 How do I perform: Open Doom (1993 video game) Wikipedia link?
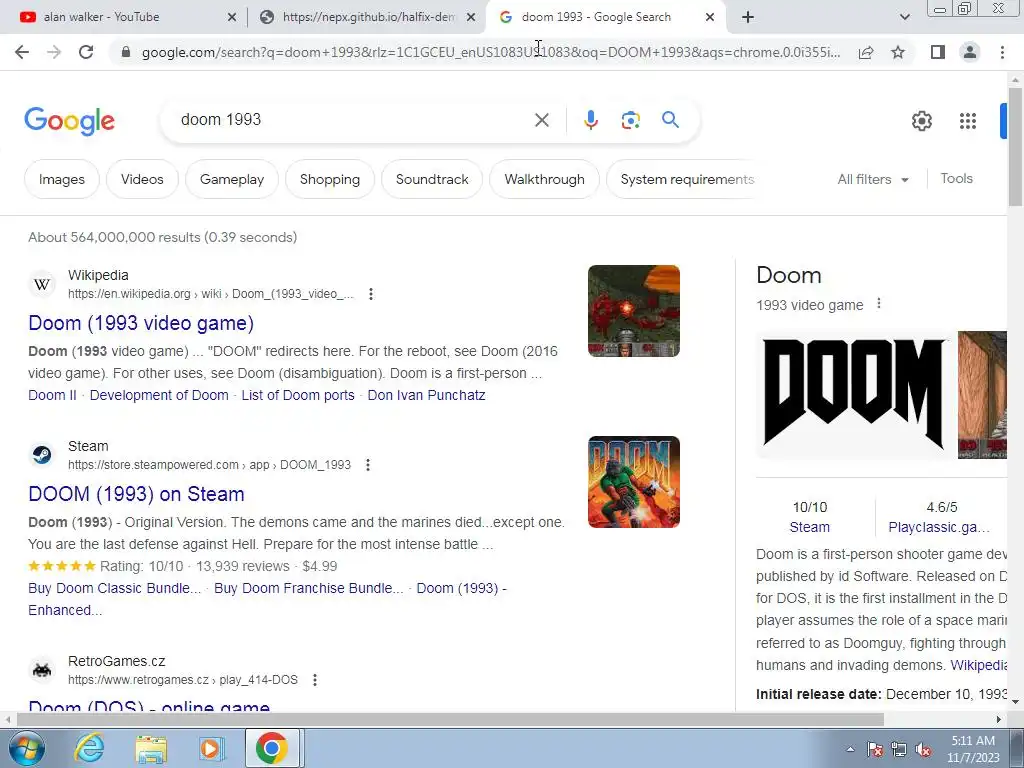tap(141, 323)
